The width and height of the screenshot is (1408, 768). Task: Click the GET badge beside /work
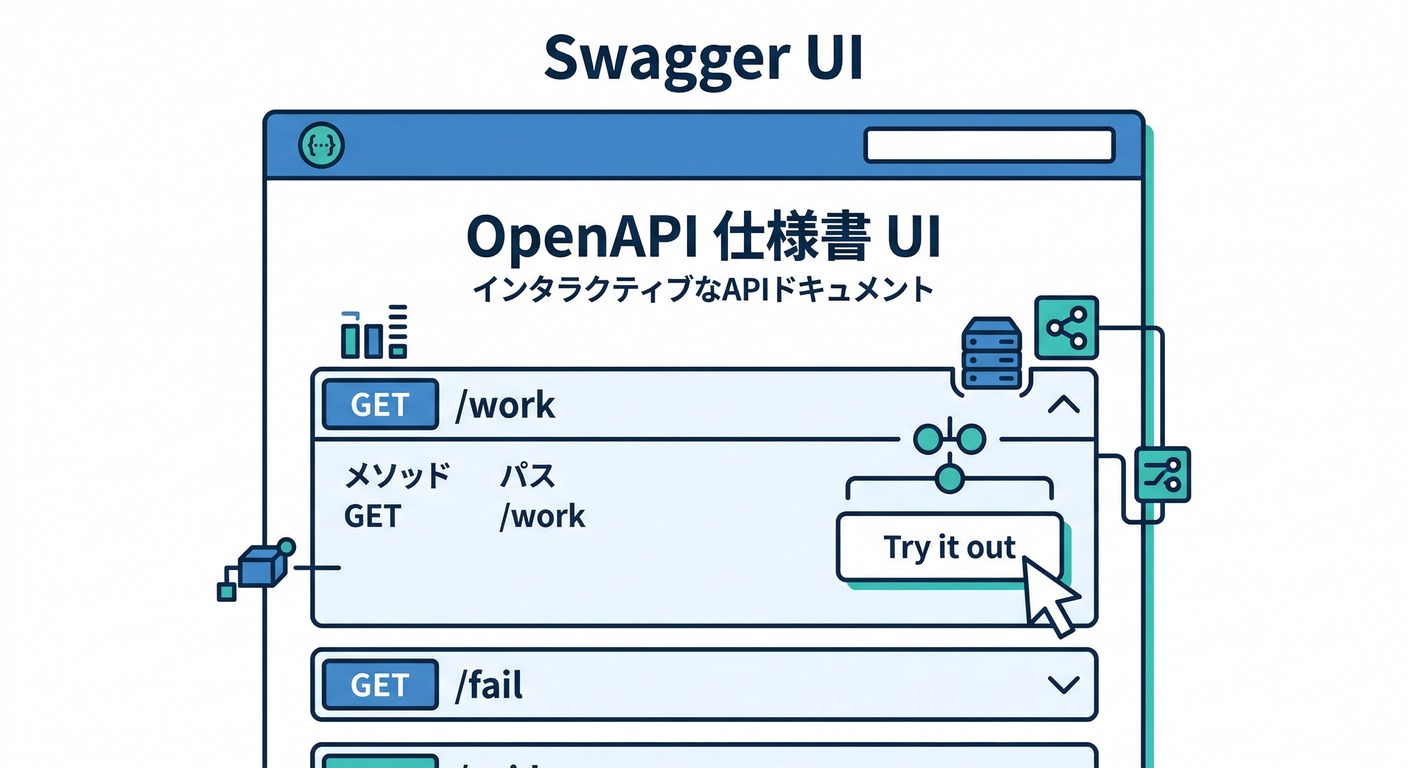(x=381, y=405)
